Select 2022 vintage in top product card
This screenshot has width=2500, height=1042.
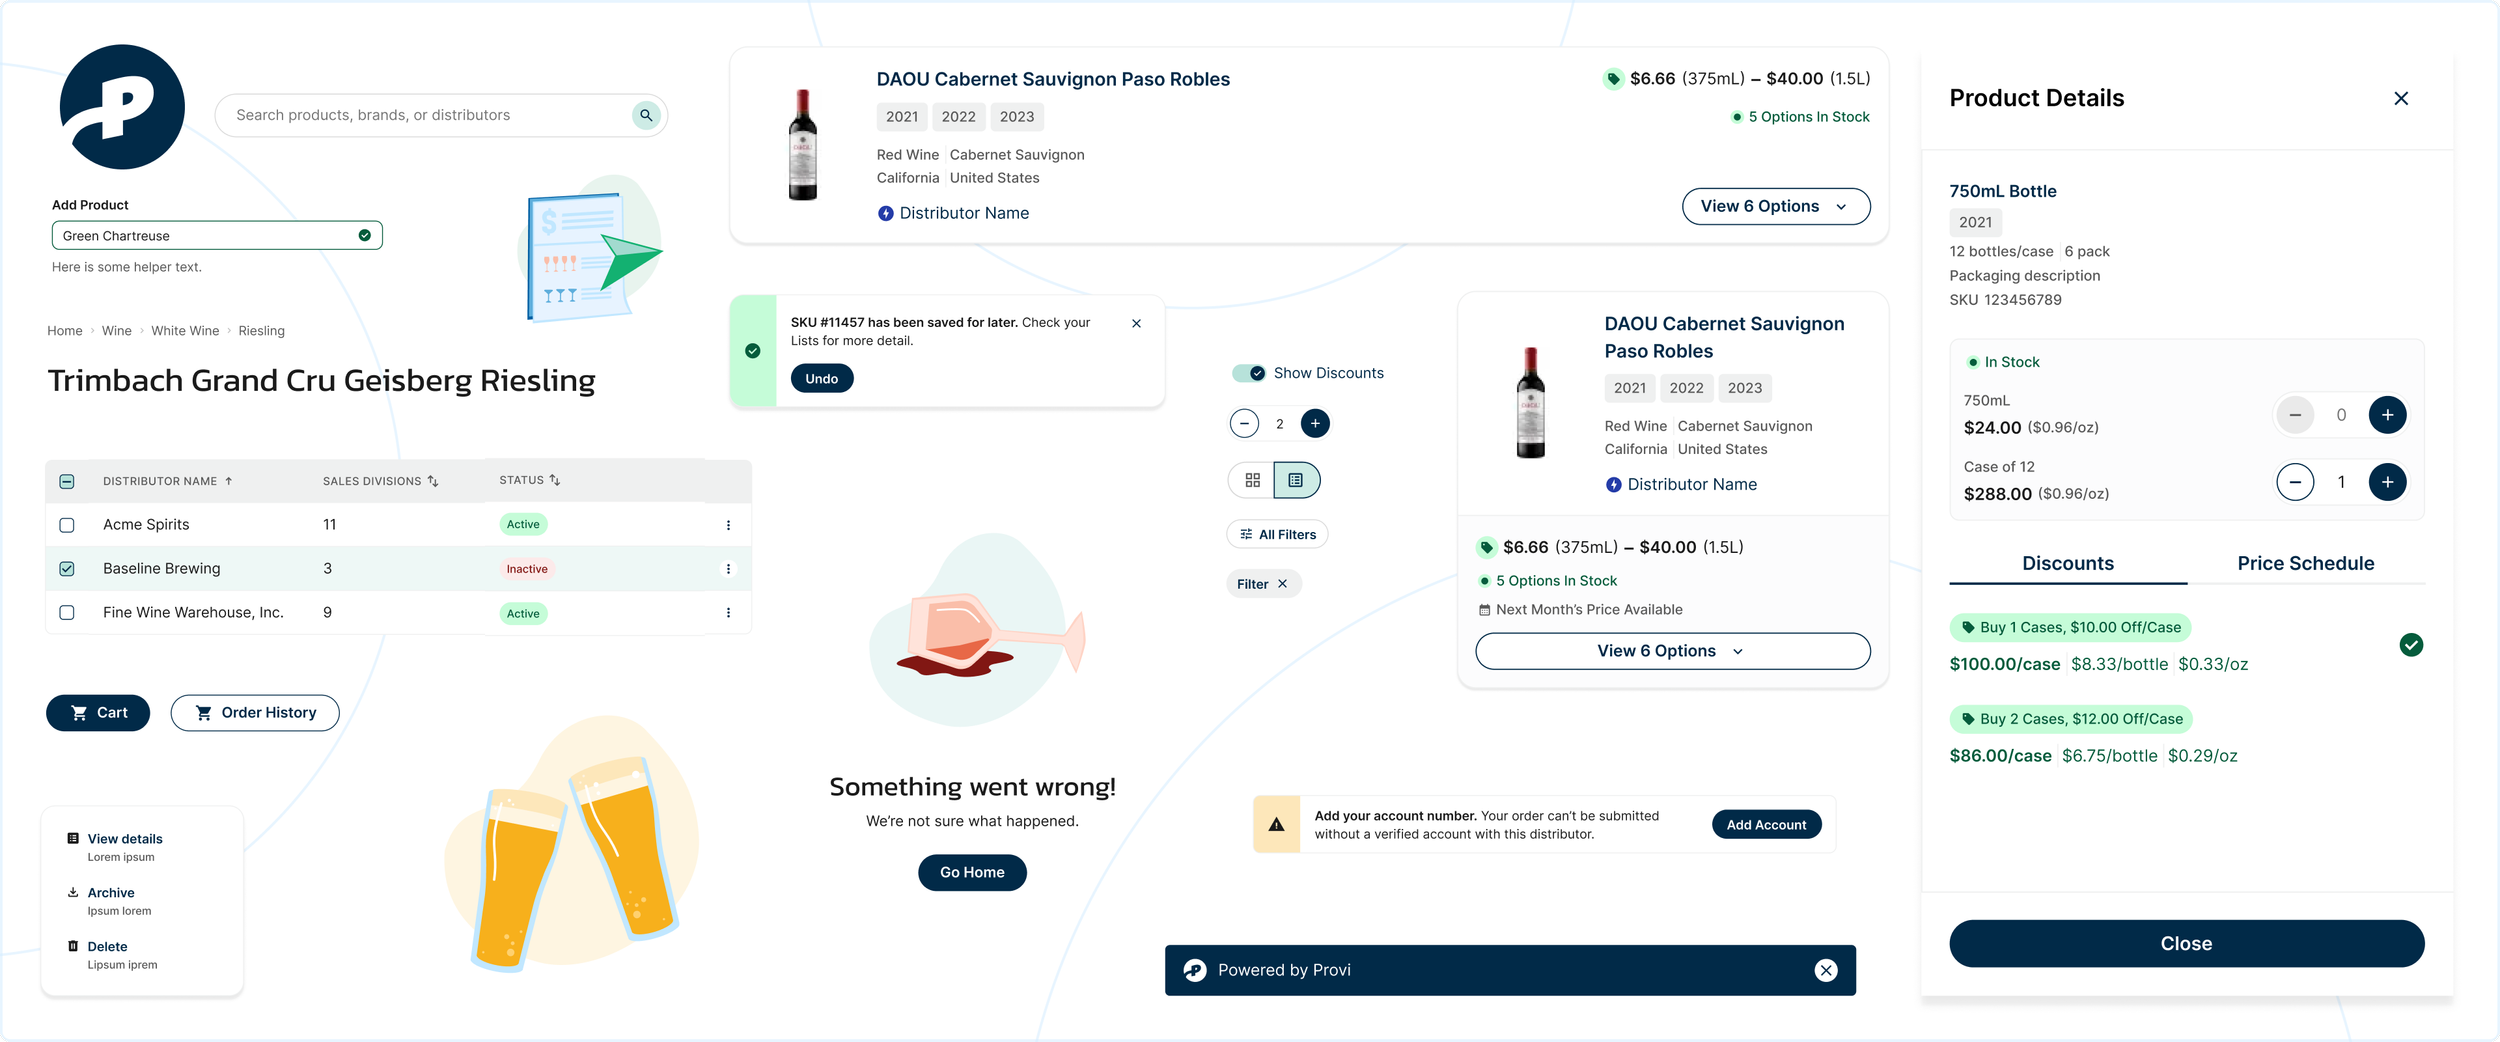pyautogui.click(x=958, y=117)
